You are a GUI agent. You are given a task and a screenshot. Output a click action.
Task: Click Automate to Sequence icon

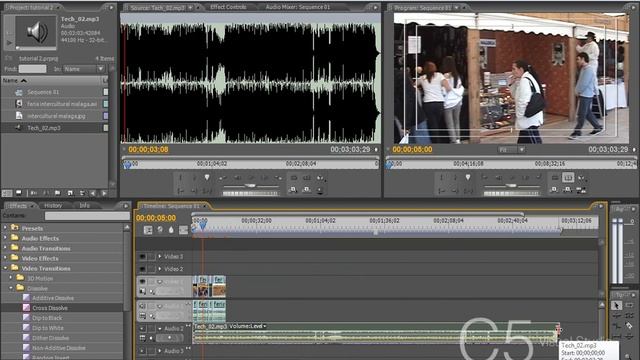point(34,193)
